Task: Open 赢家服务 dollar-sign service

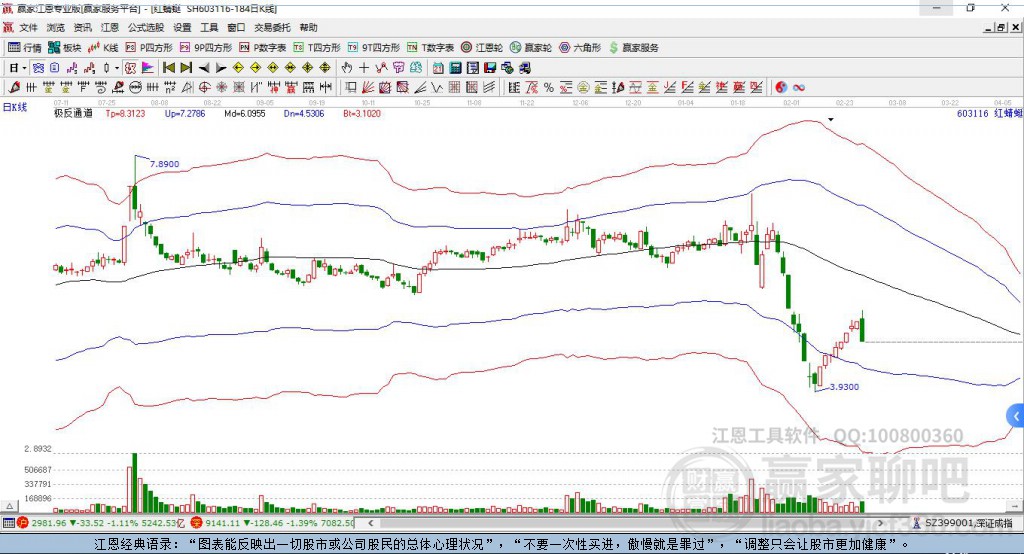Action: click(x=633, y=48)
